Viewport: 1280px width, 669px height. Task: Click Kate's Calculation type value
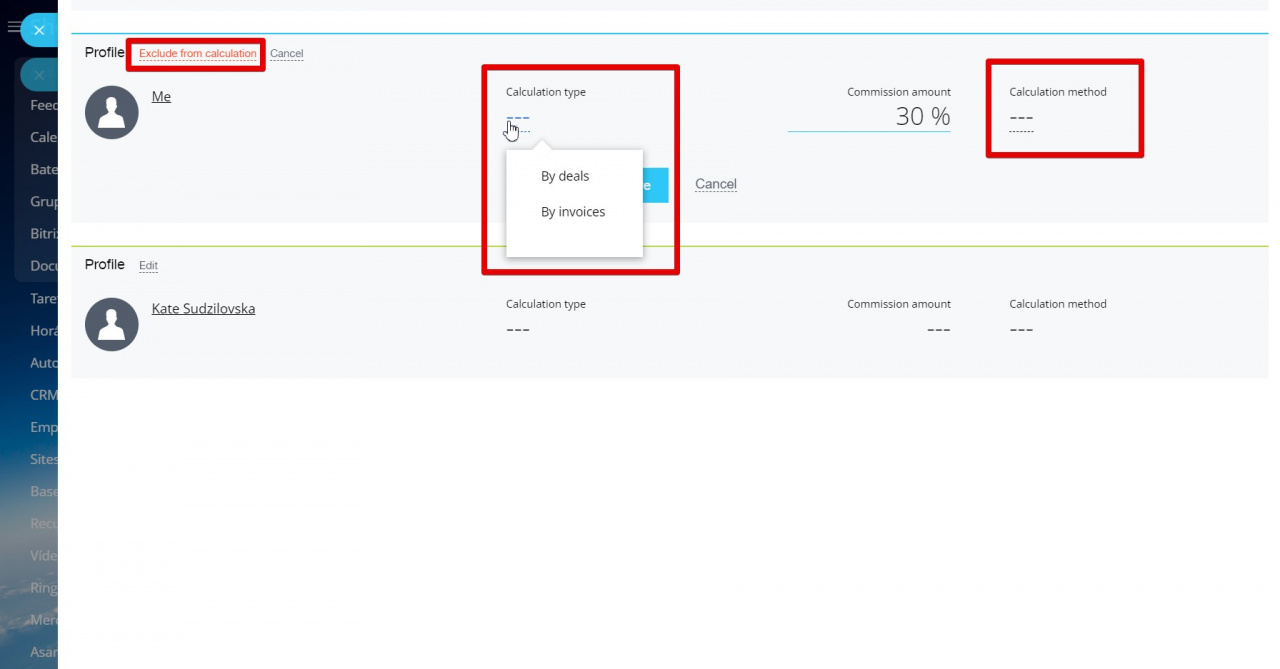517,329
